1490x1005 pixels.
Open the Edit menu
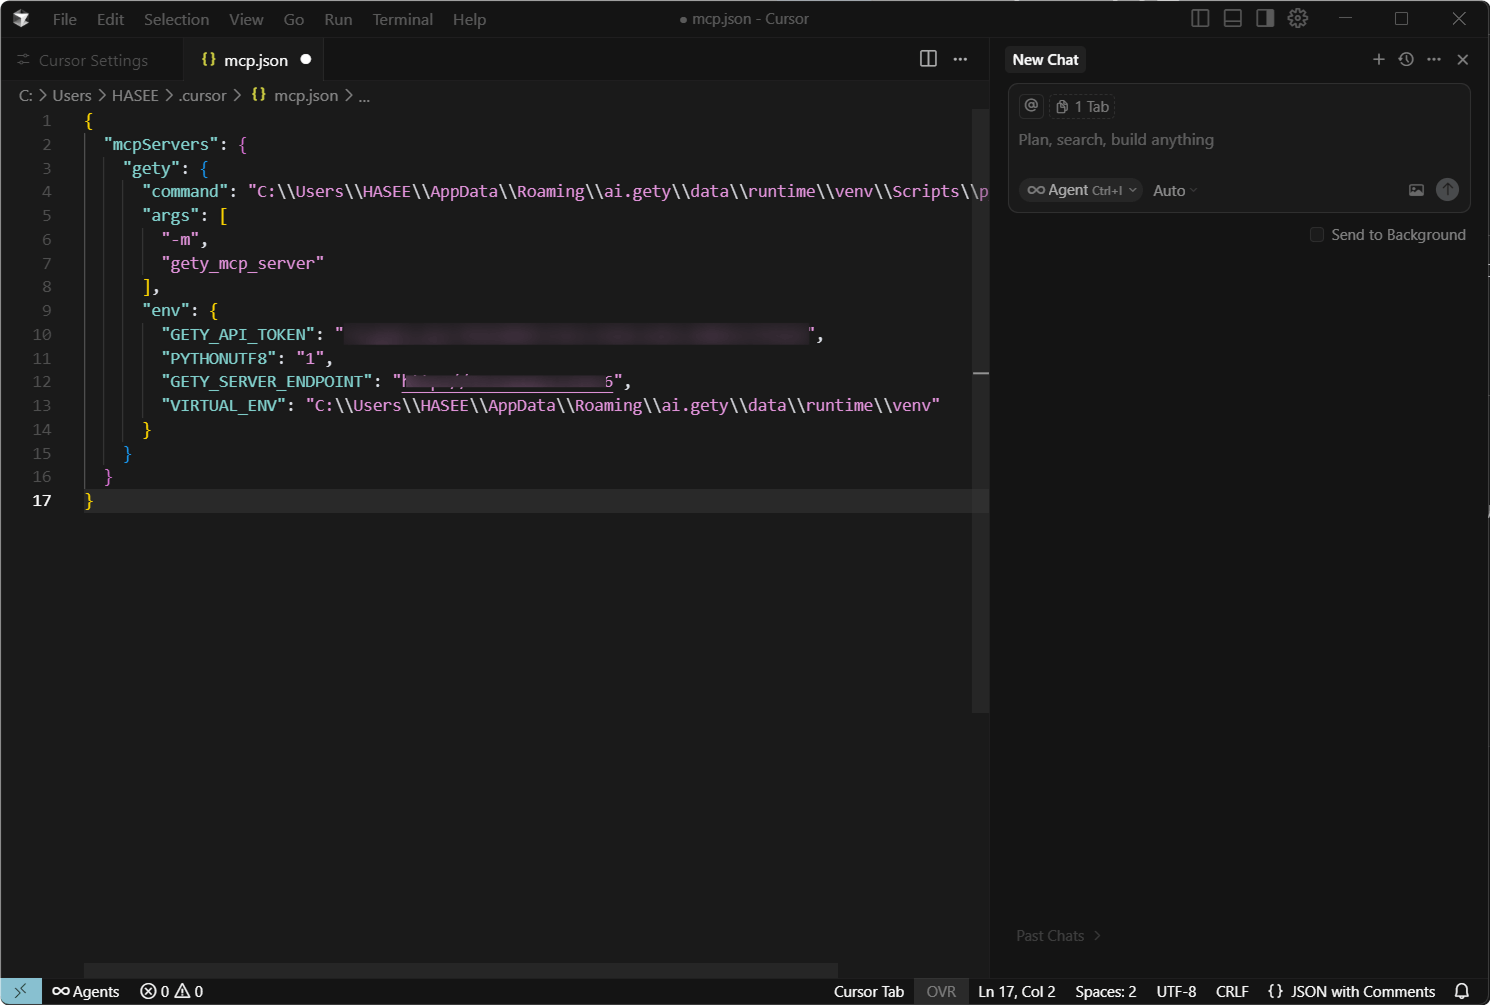tap(110, 19)
